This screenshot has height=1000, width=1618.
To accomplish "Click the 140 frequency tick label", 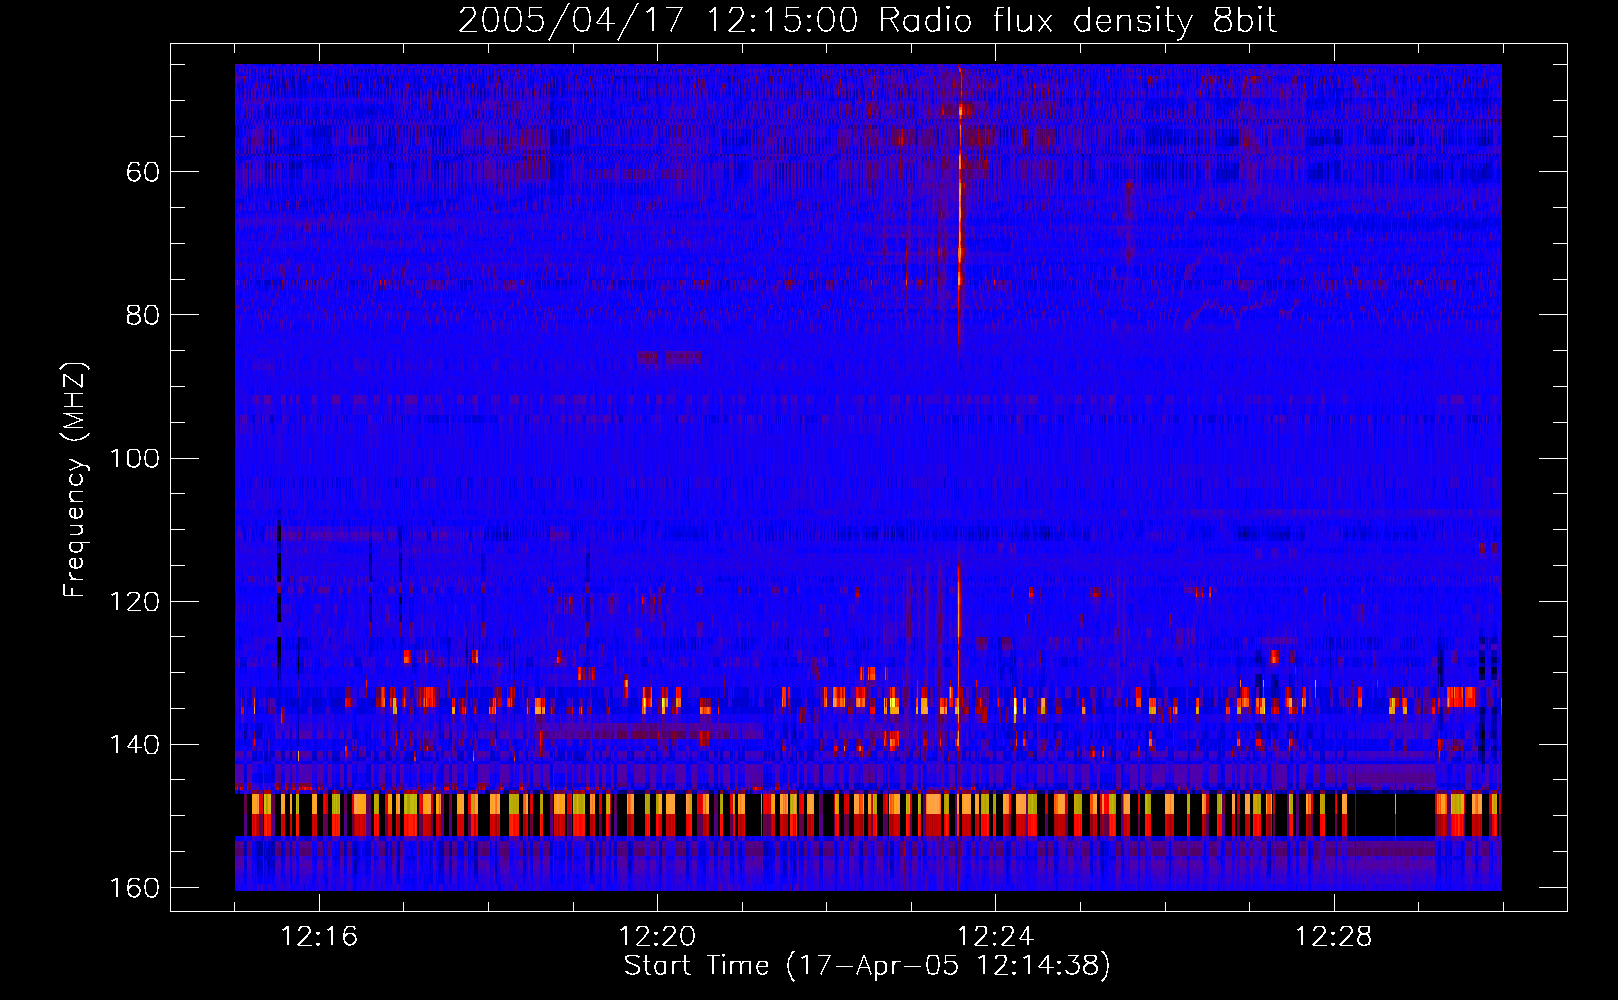I will click(134, 745).
